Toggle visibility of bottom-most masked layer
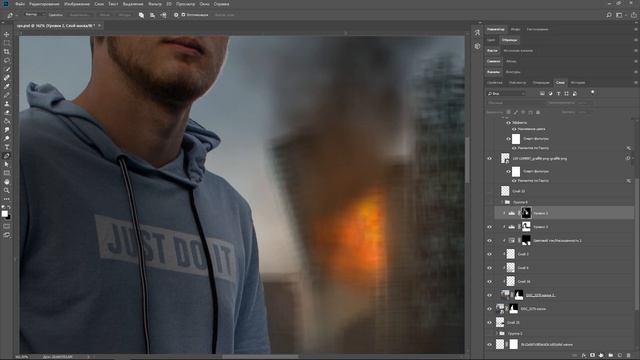 (489, 344)
